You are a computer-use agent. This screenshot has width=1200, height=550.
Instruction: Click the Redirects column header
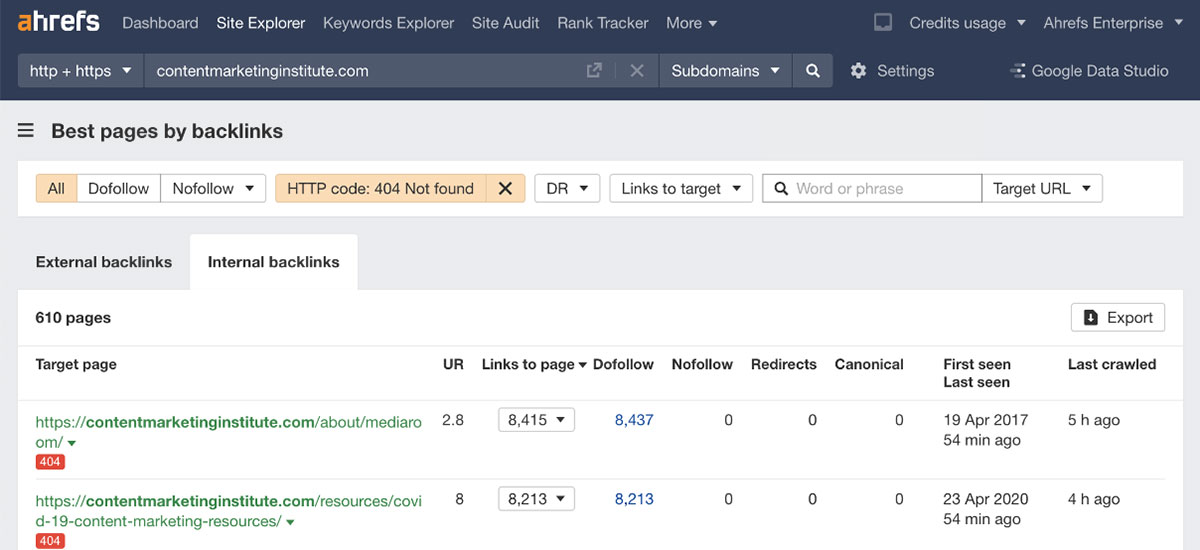tap(784, 364)
